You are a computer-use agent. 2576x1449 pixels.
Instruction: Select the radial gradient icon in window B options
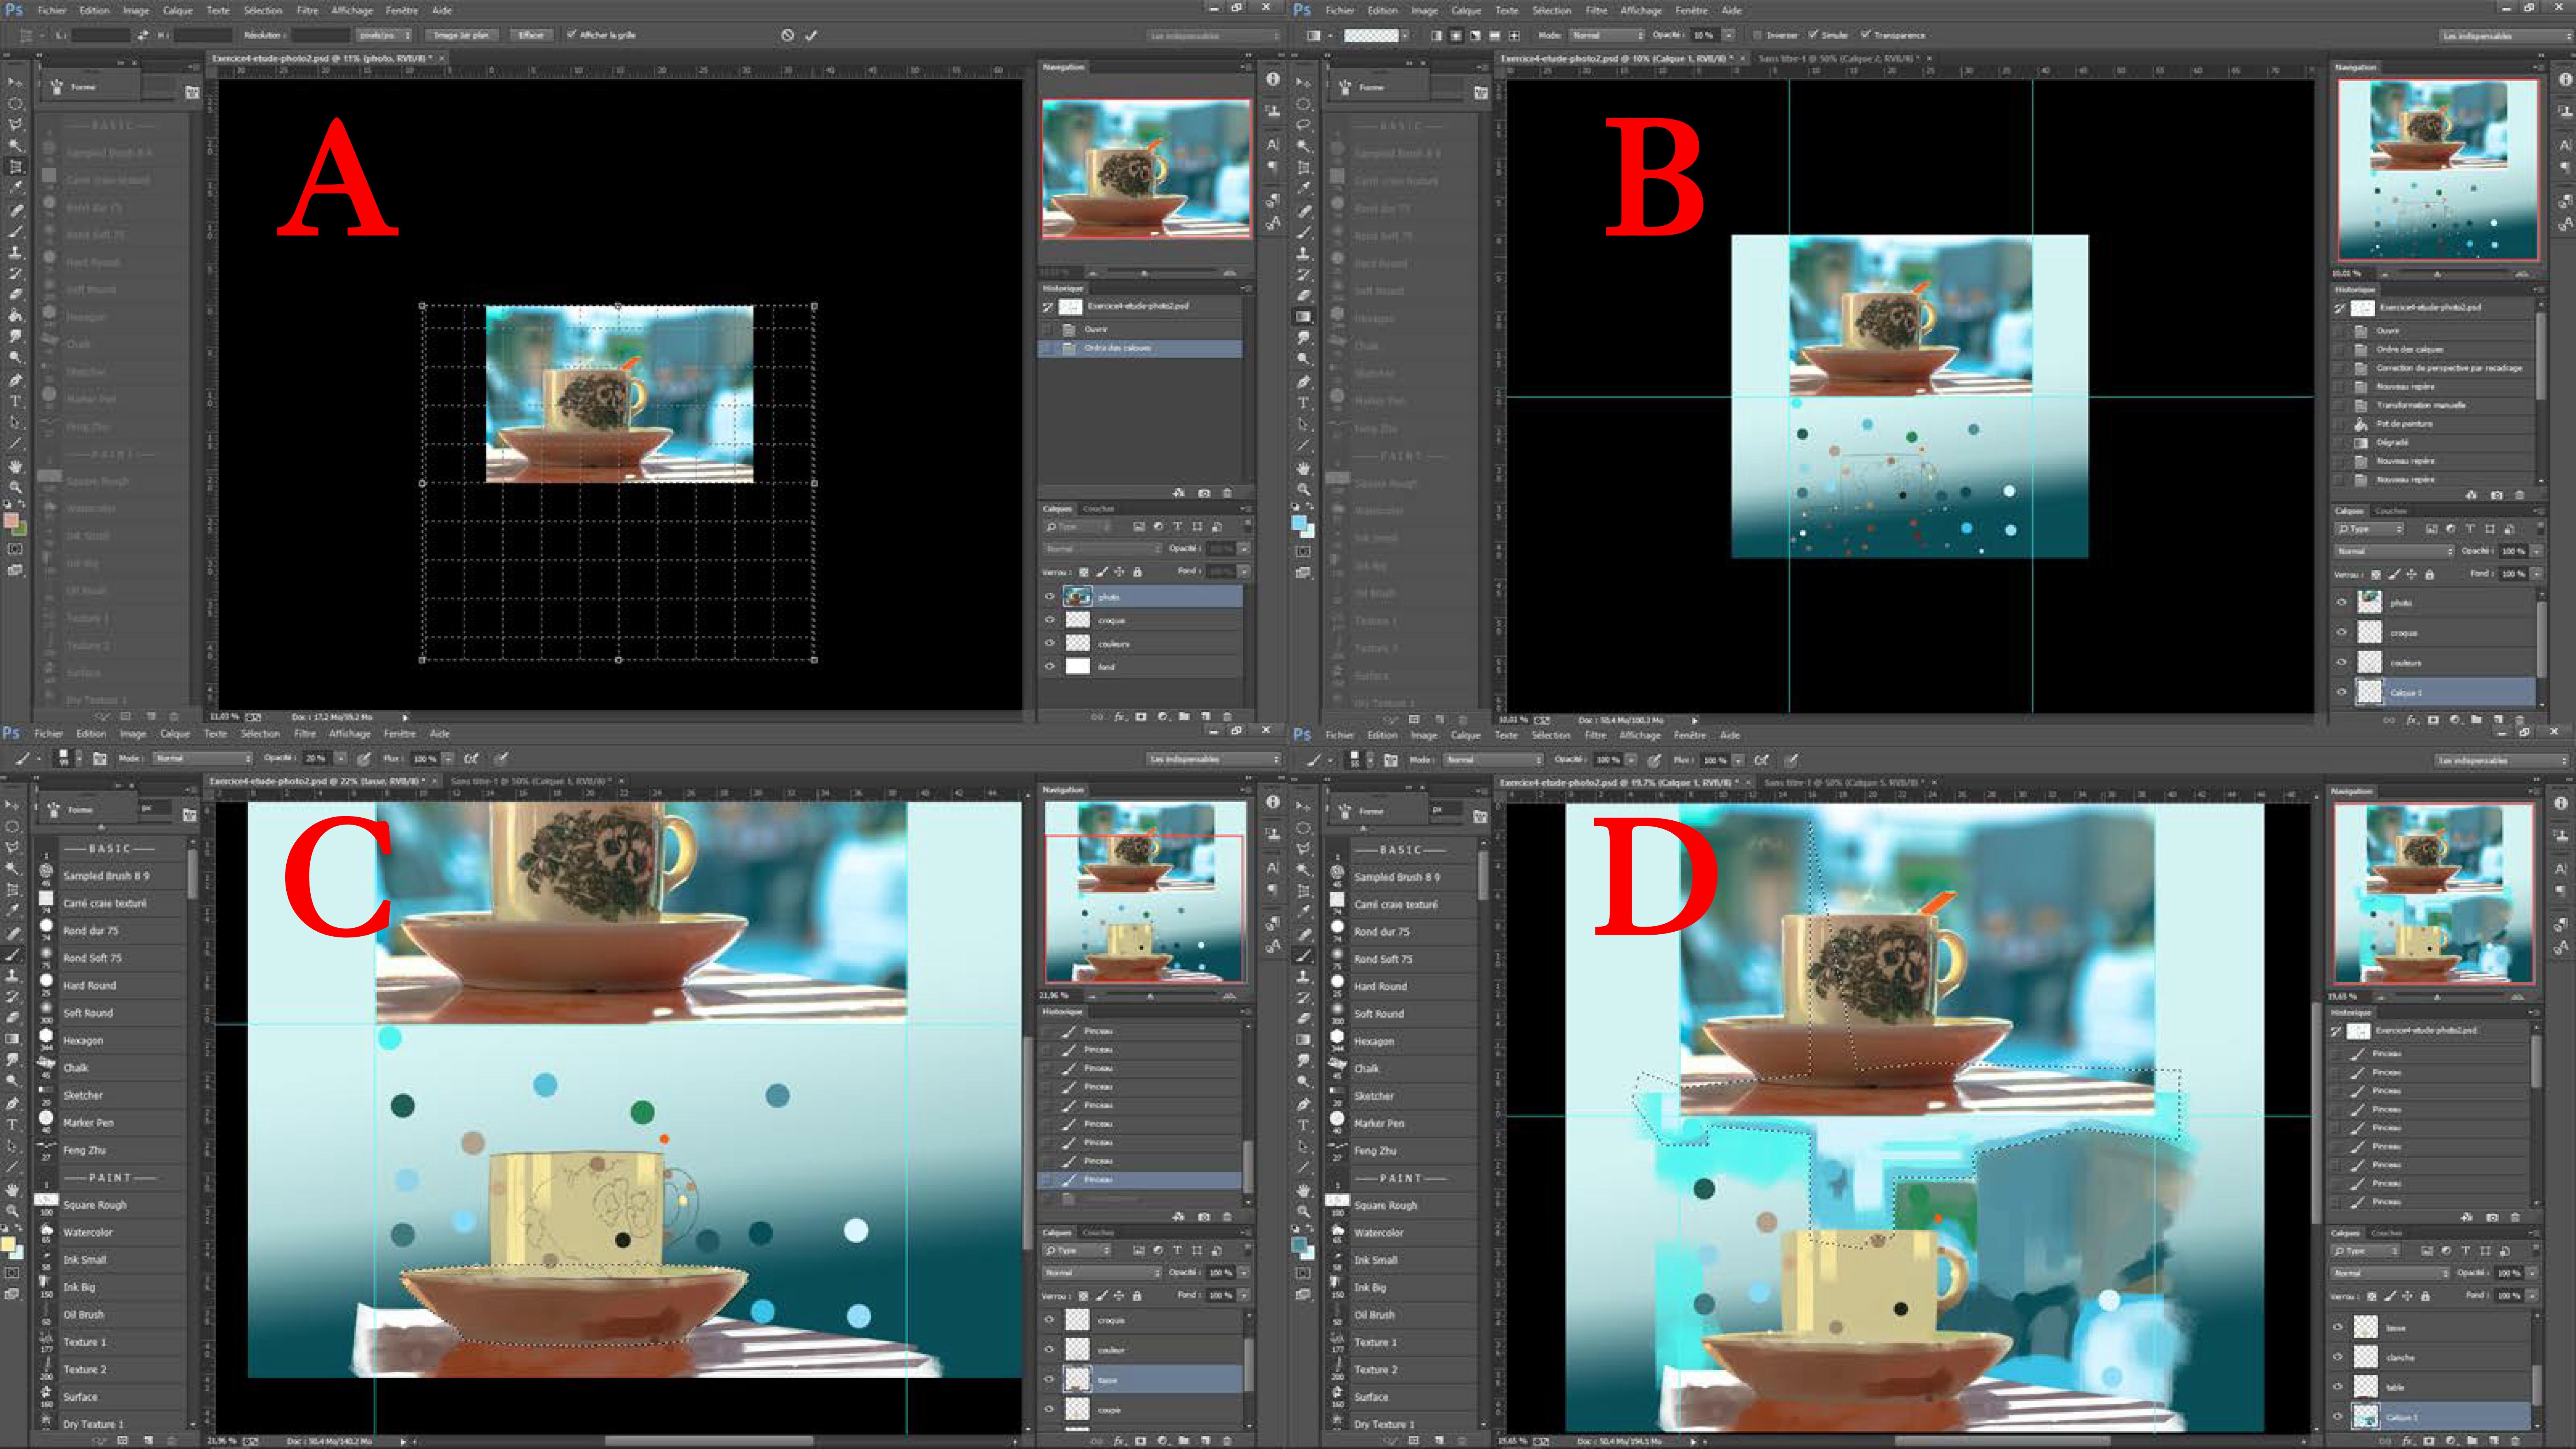pos(1456,35)
